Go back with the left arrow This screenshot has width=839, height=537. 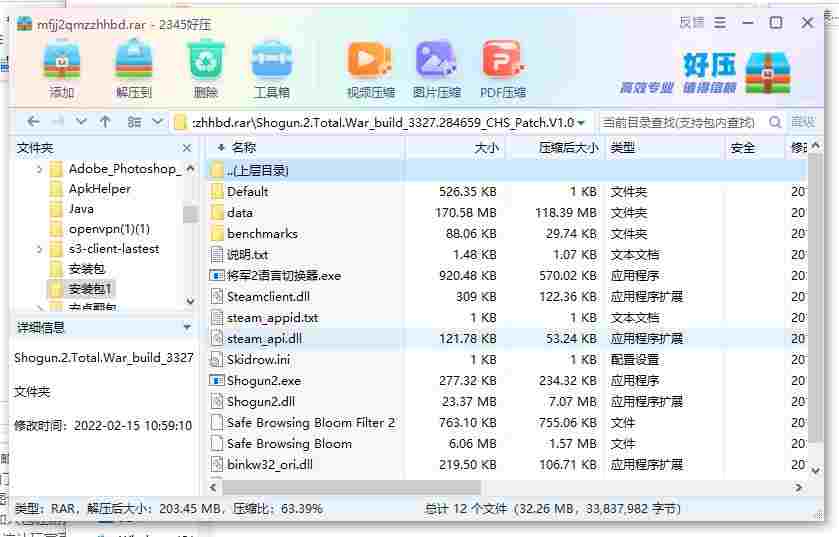(x=33, y=122)
